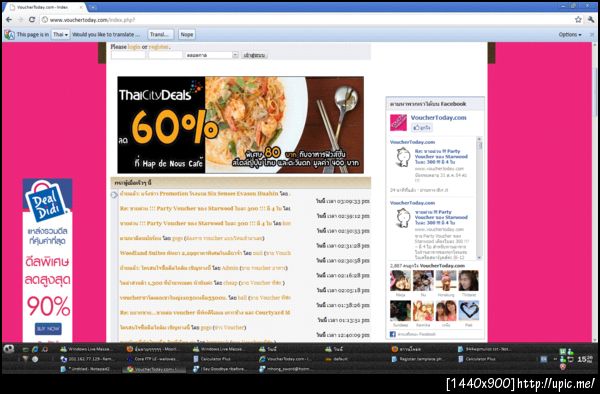
Task: Open the VoucherToday.com Facebook page link
Action: point(438,117)
